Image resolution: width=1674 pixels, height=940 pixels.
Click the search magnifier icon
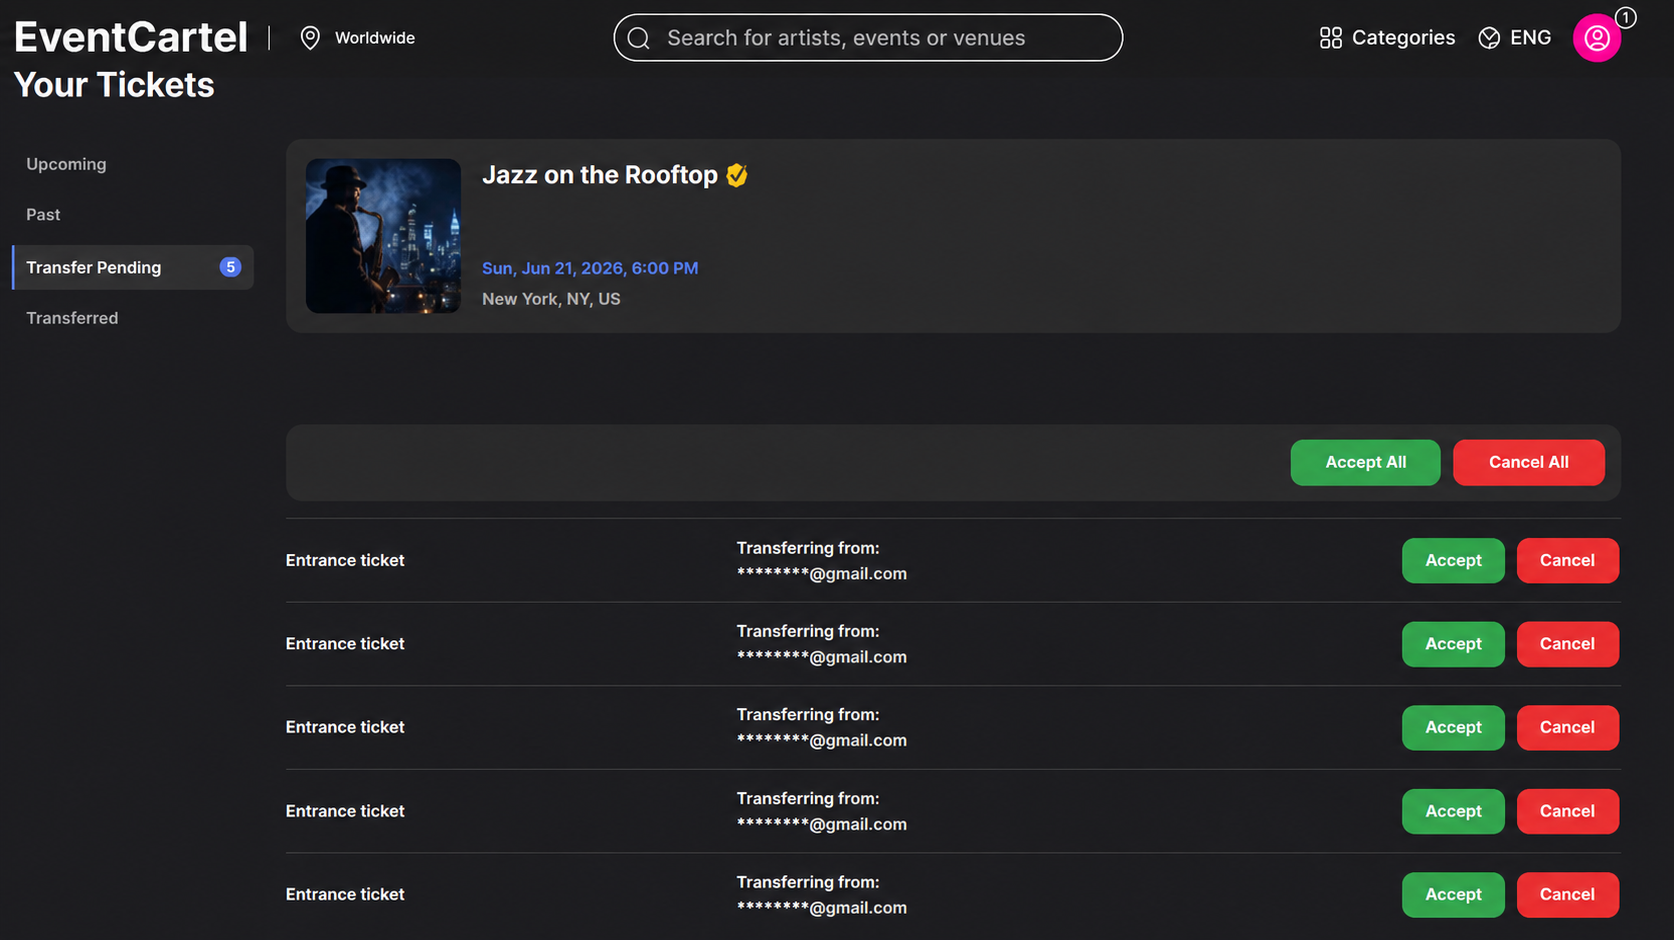coord(639,38)
